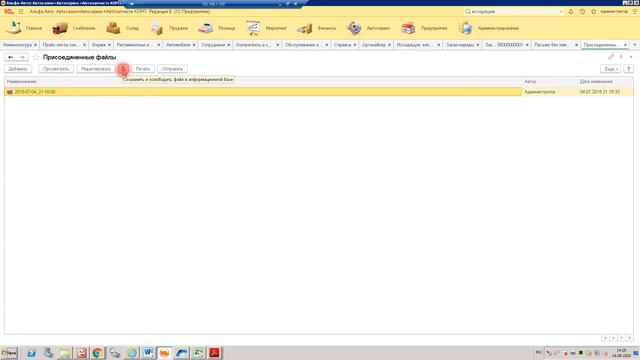
Task: Open the hamburger main menu
Action: click(x=21, y=11)
